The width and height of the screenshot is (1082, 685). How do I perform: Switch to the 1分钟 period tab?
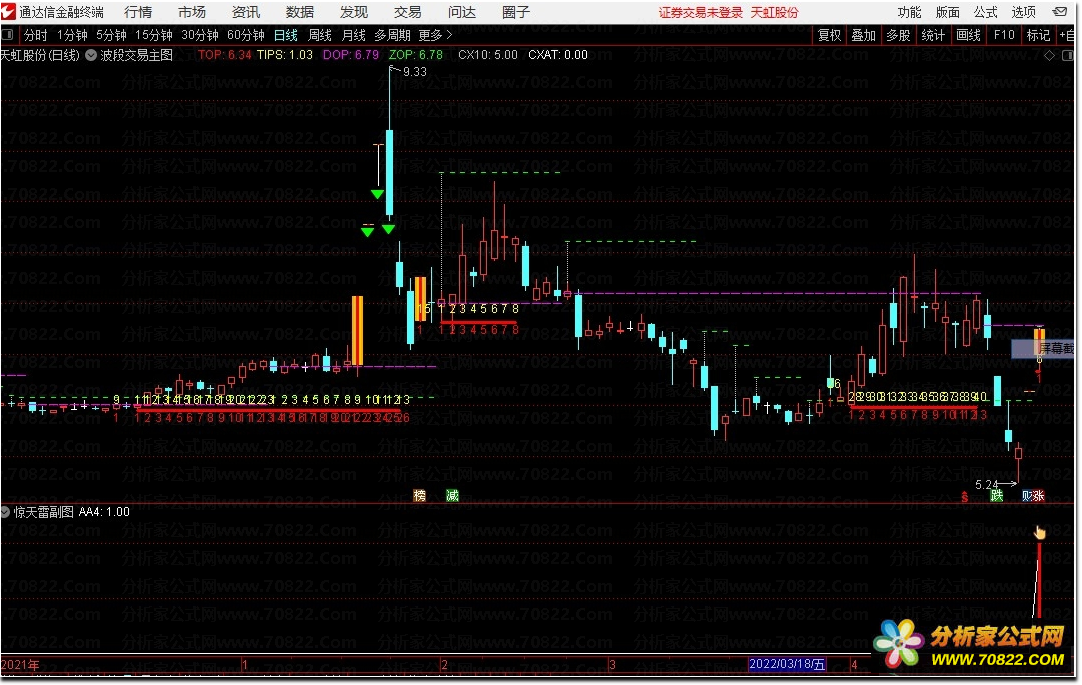72,34
